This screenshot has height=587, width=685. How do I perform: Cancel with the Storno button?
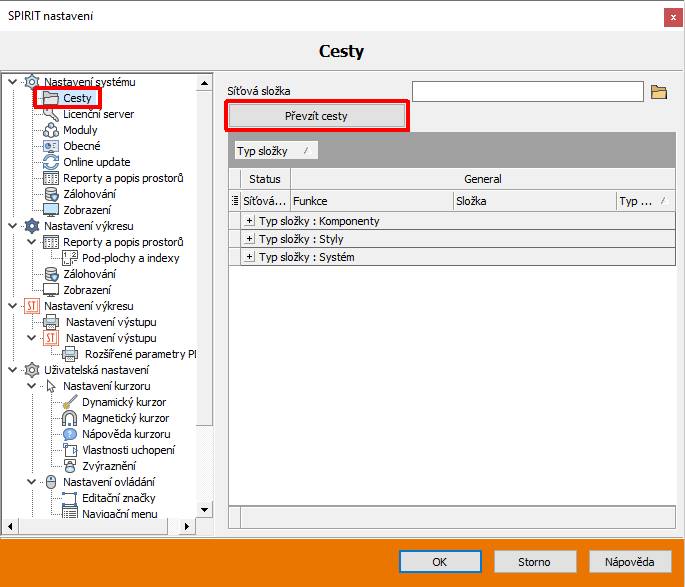[535, 562]
